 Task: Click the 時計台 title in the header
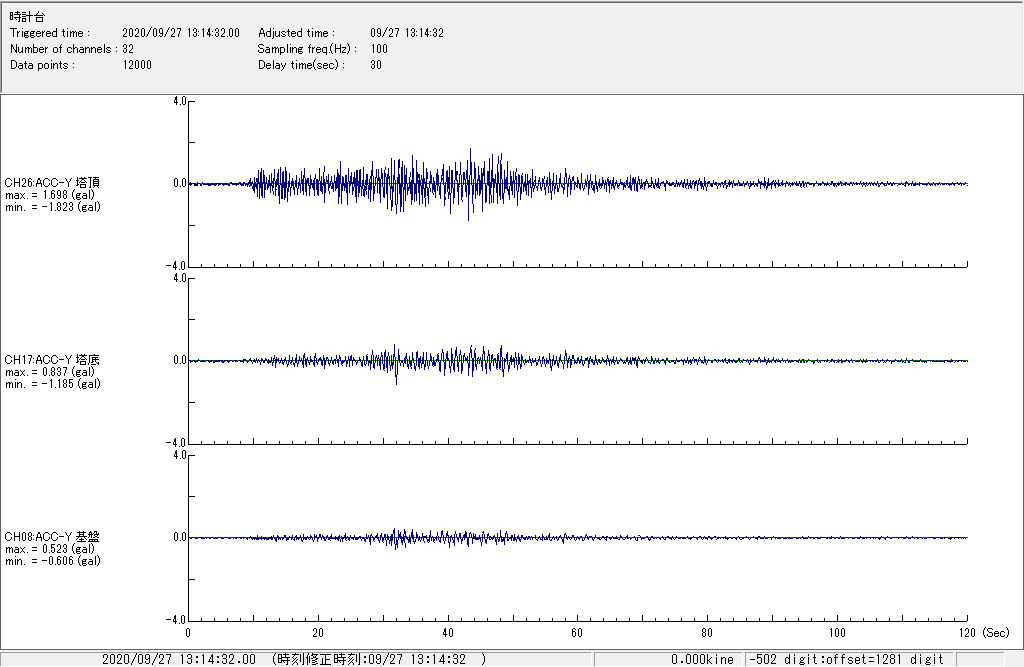(27, 18)
